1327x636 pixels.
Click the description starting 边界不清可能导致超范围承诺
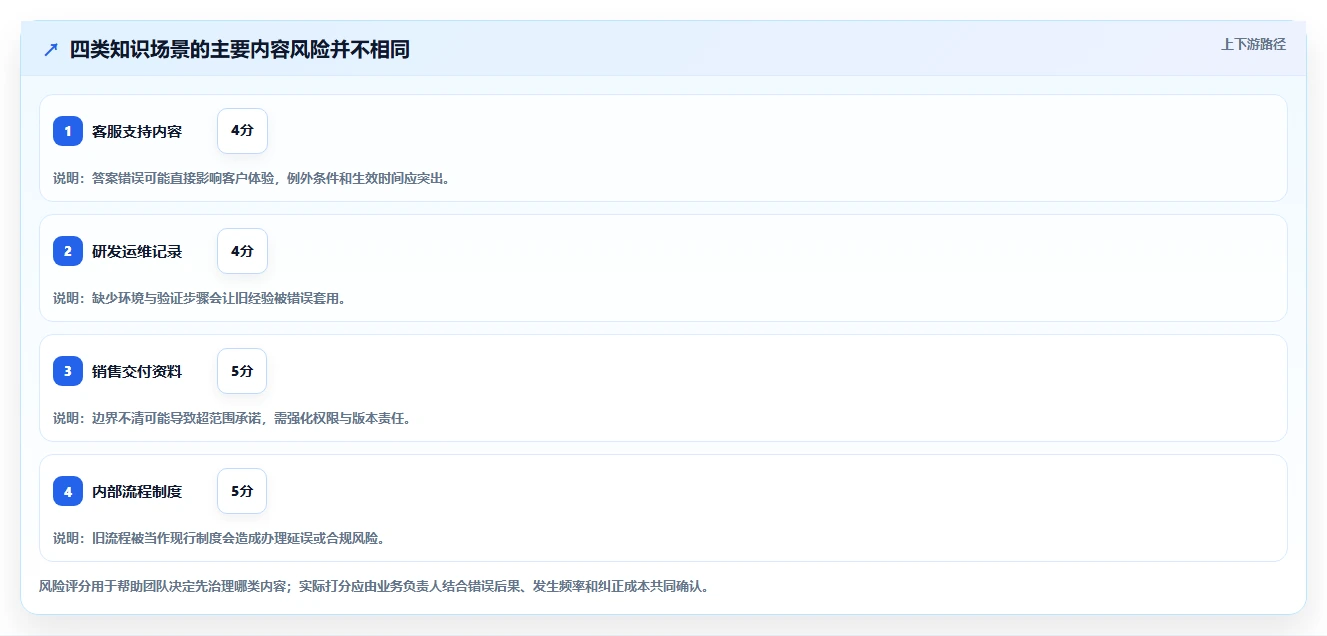click(x=232, y=418)
